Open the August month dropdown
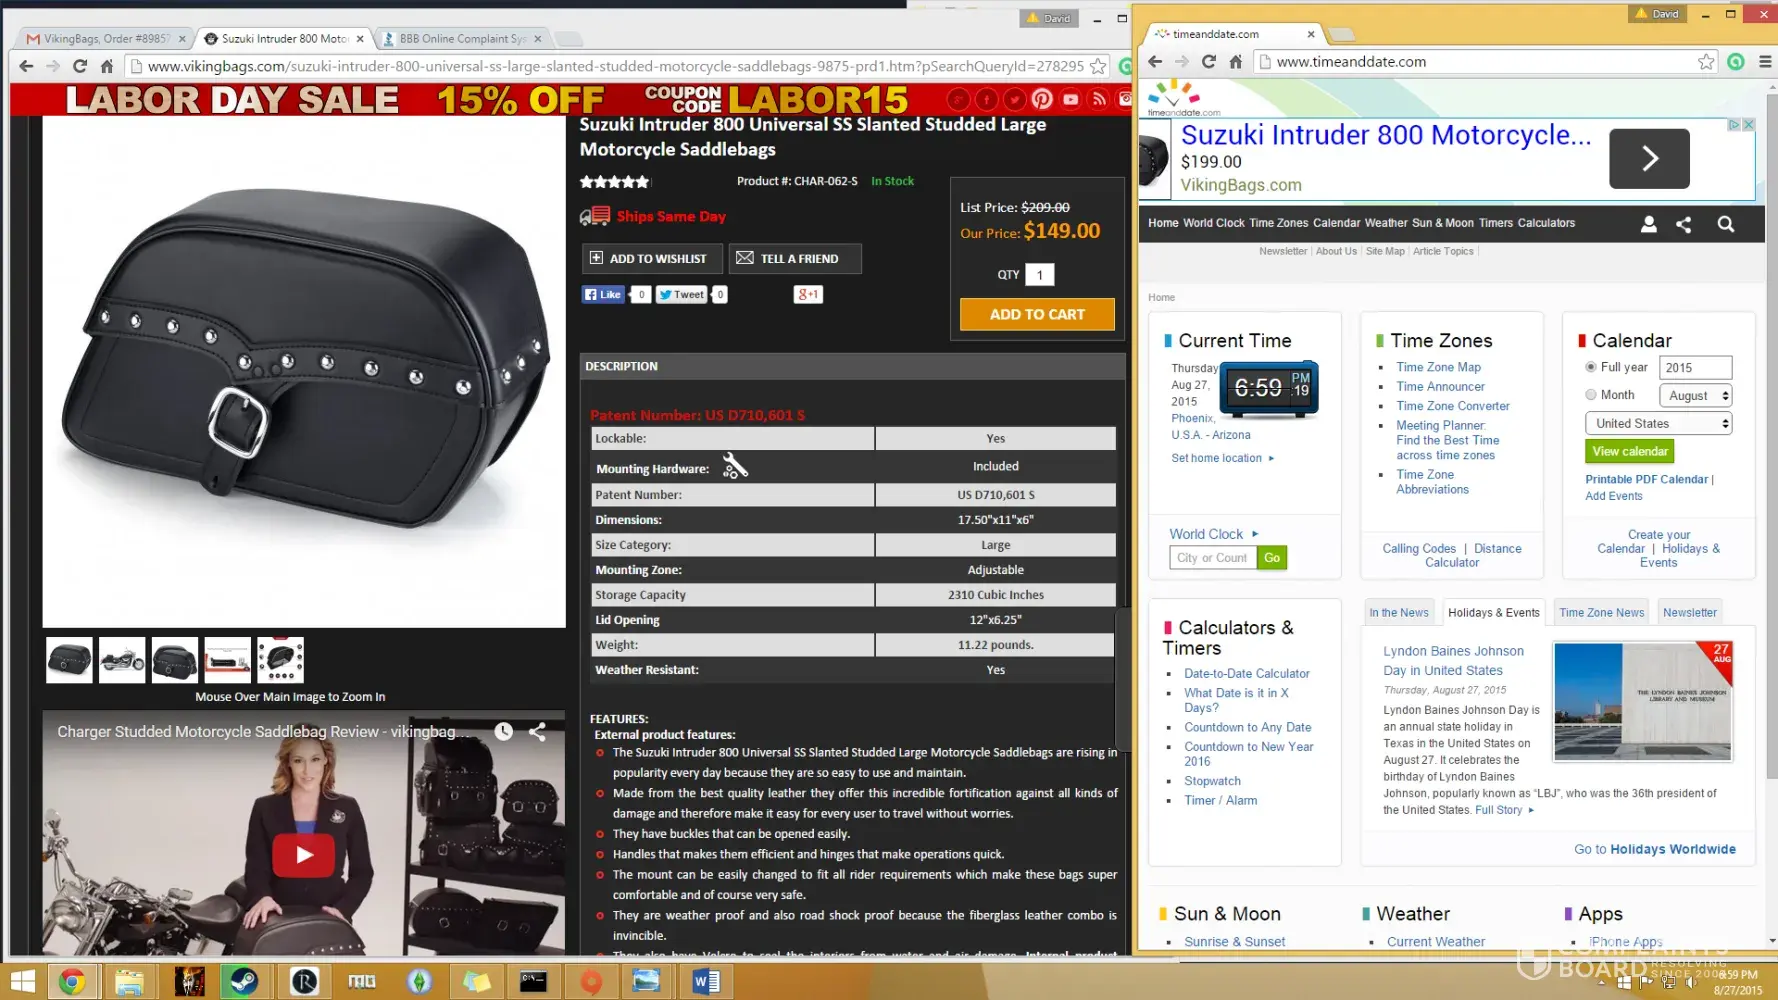 coord(1696,395)
